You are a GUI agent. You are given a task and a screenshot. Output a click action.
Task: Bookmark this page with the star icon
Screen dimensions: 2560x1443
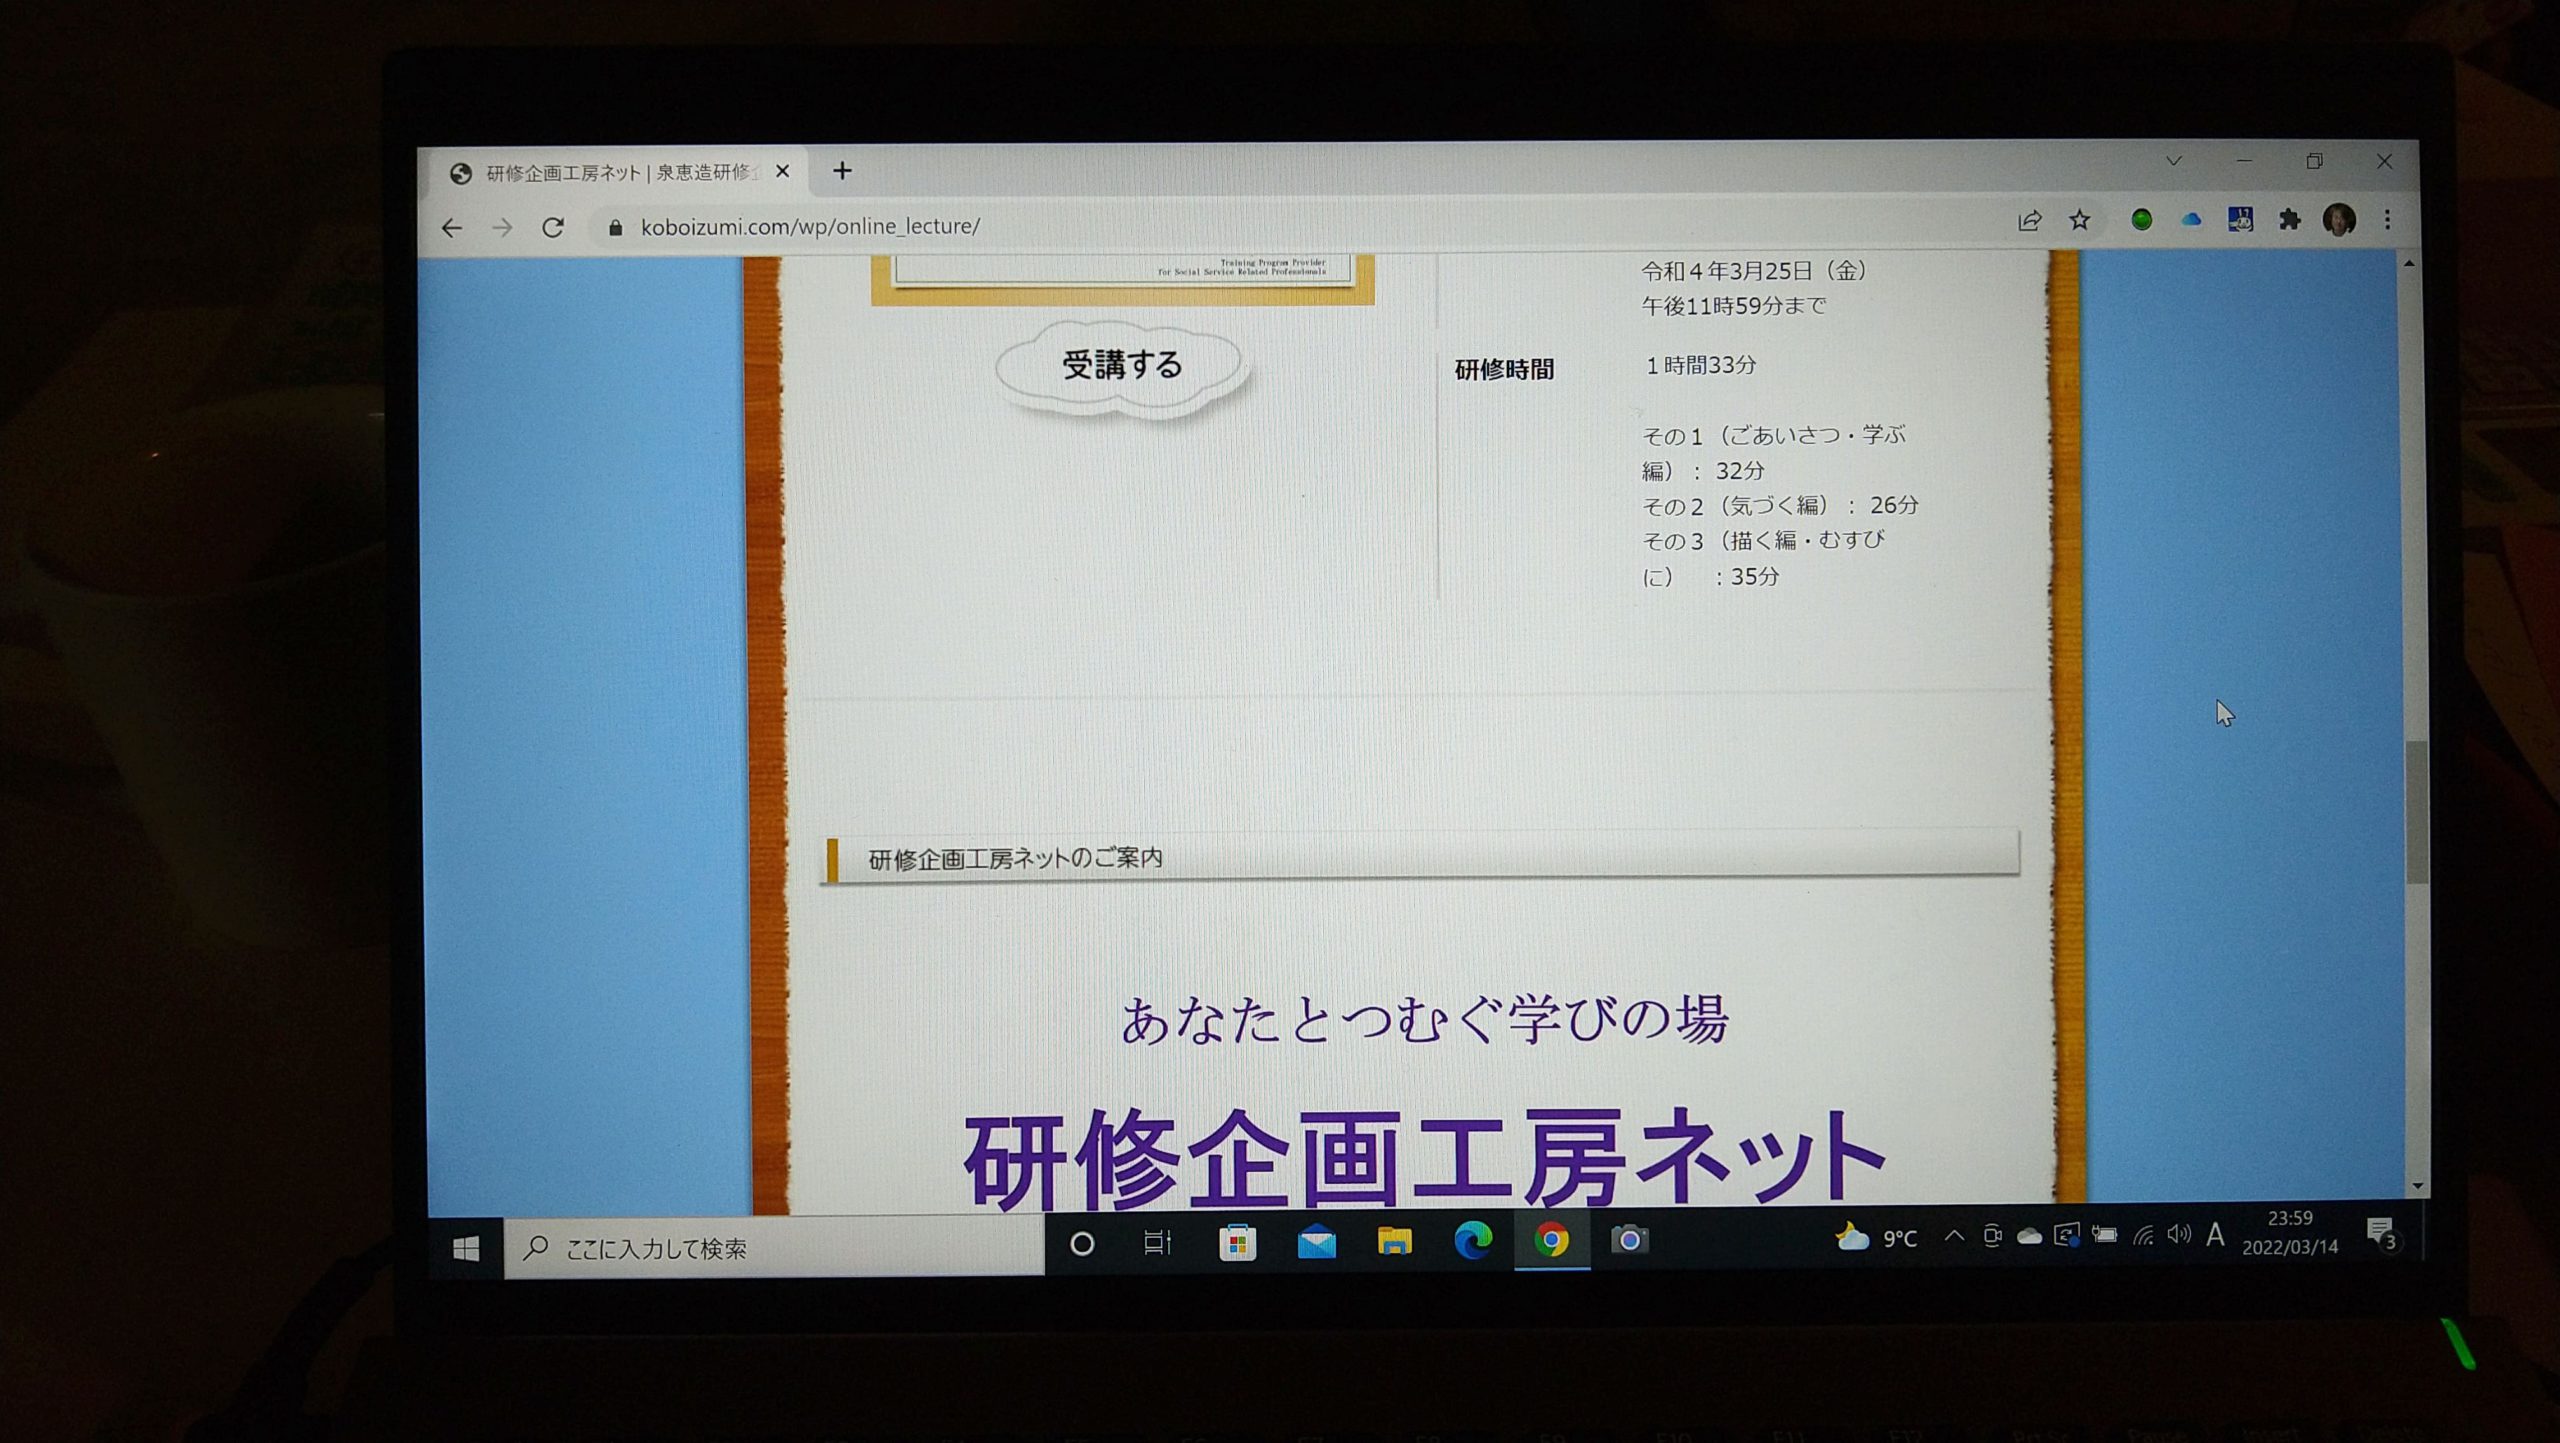(x=2080, y=220)
